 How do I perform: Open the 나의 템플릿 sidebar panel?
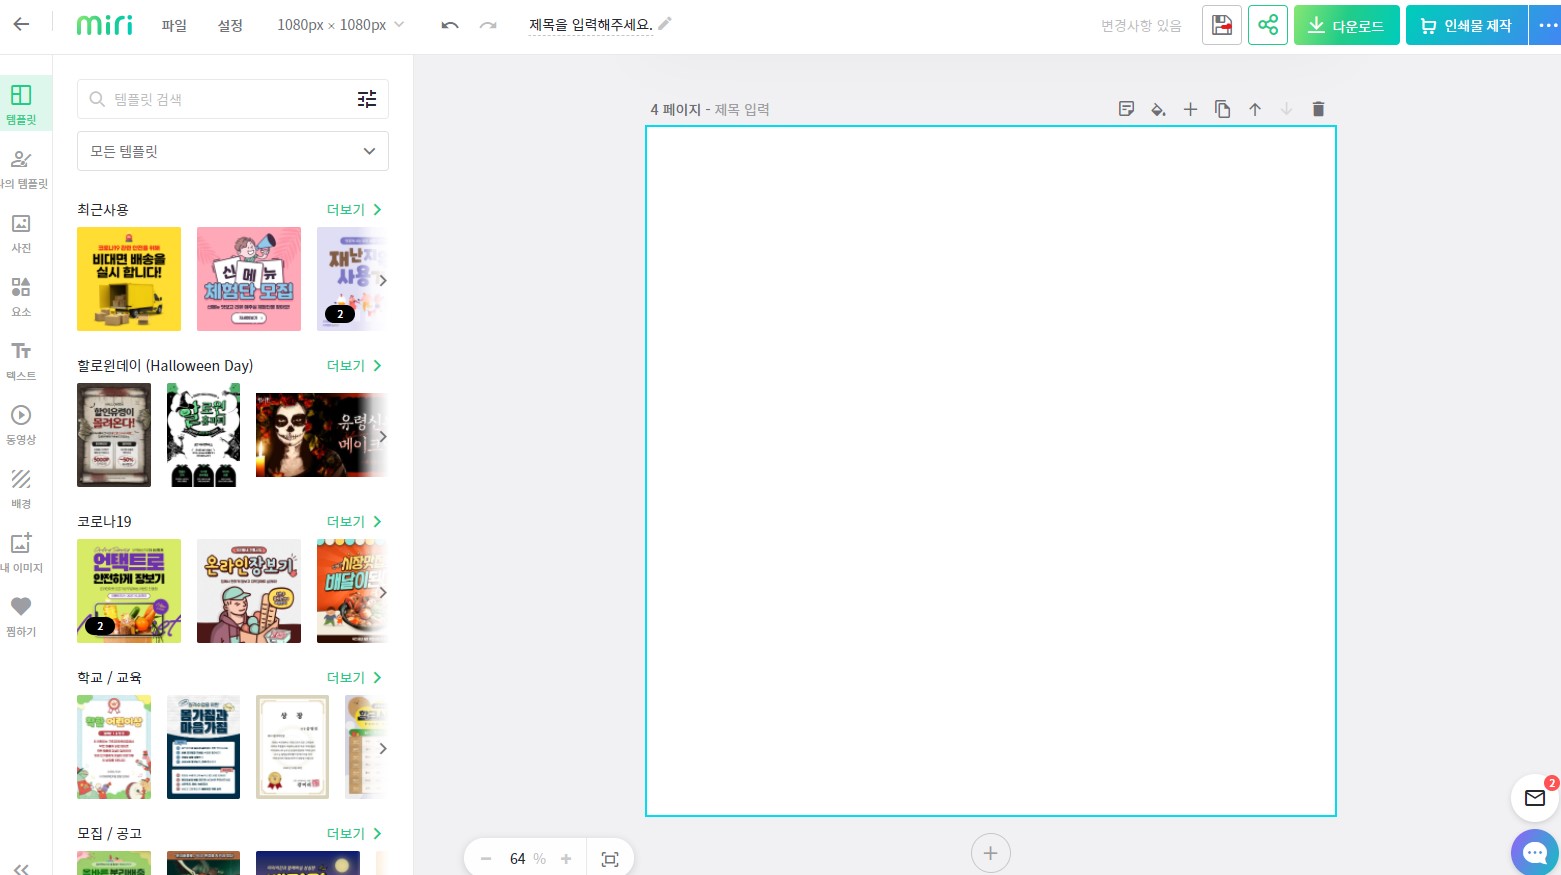pyautogui.click(x=21, y=169)
